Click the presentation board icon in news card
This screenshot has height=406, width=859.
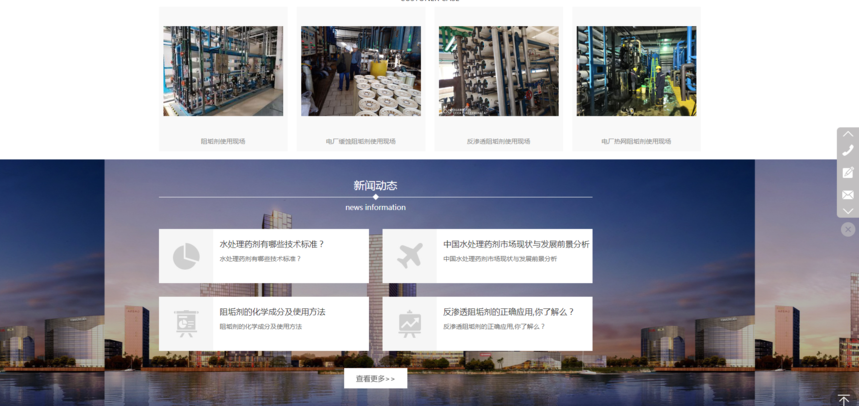pyautogui.click(x=186, y=324)
